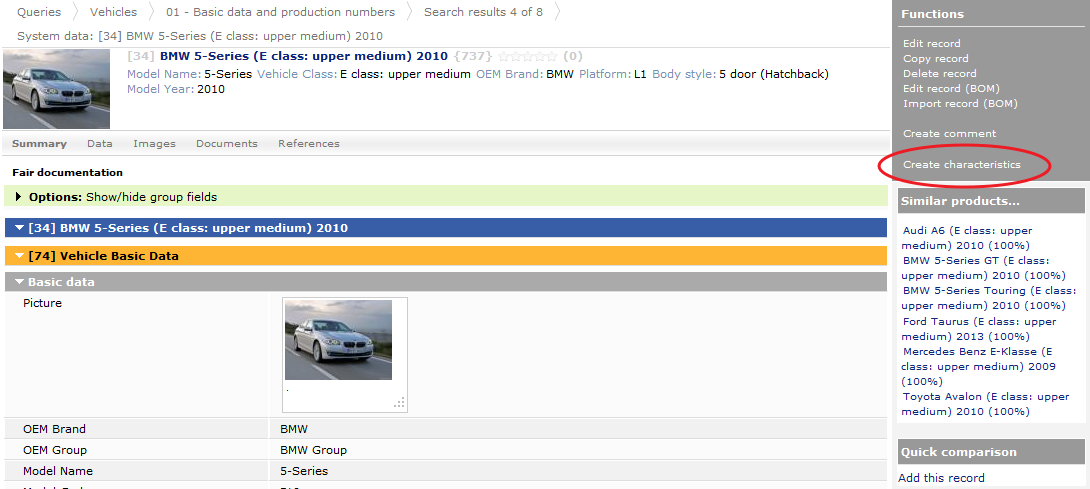Screen dimensions: 1090x489
Task: Click the {737} counter beside the title
Action: tap(473, 56)
